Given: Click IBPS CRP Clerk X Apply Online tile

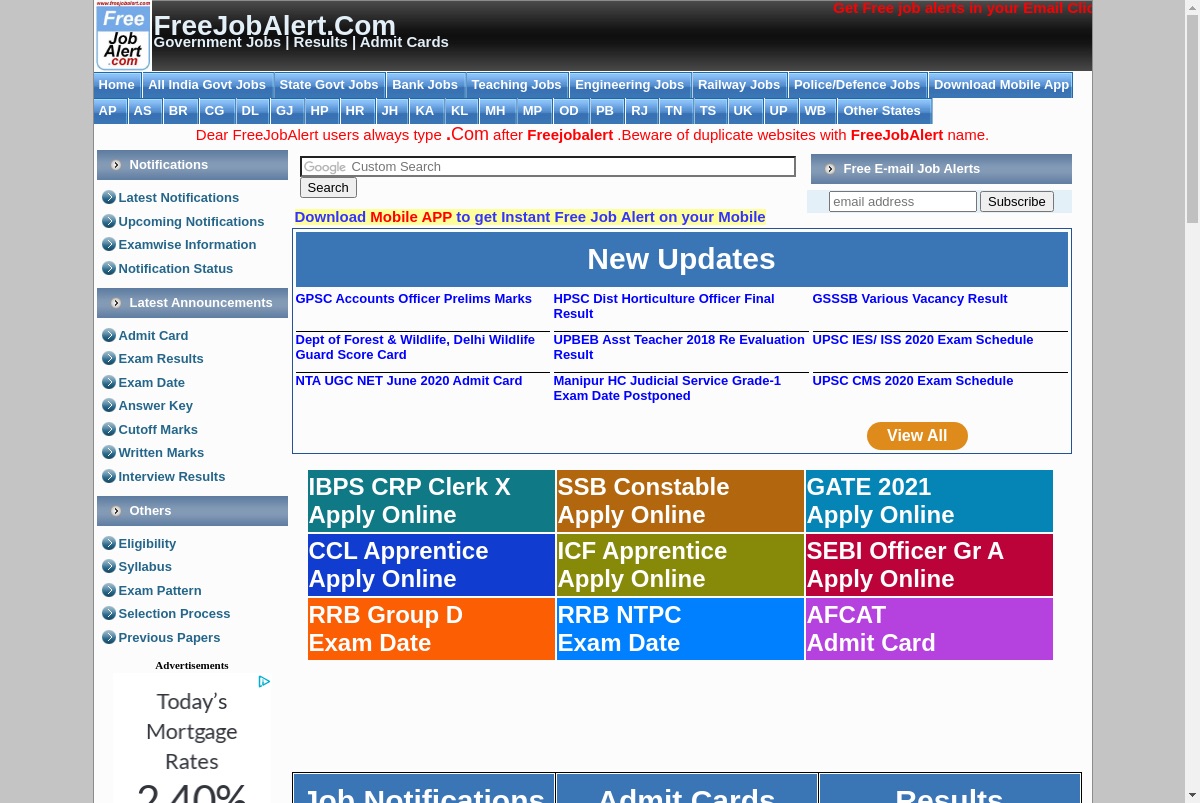Looking at the screenshot, I should 431,501.
